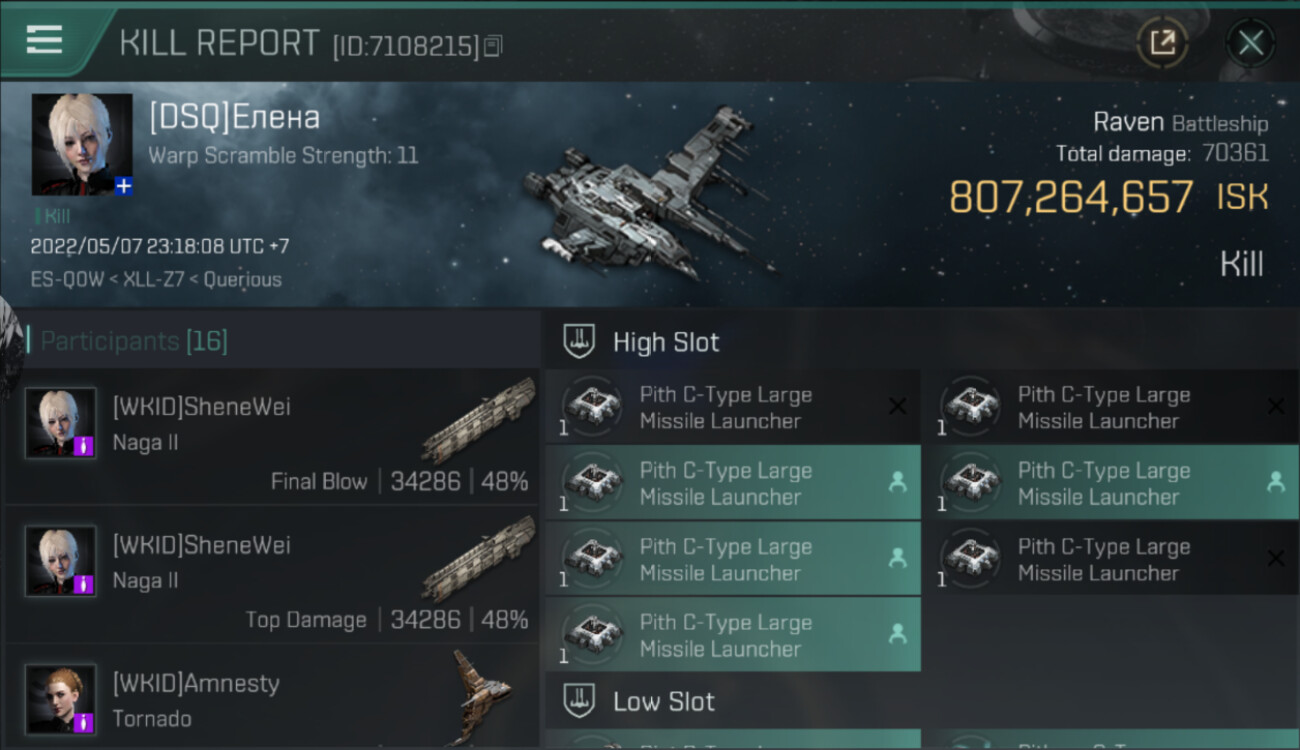
Task: View the Raven battleship image
Action: (x=648, y=197)
